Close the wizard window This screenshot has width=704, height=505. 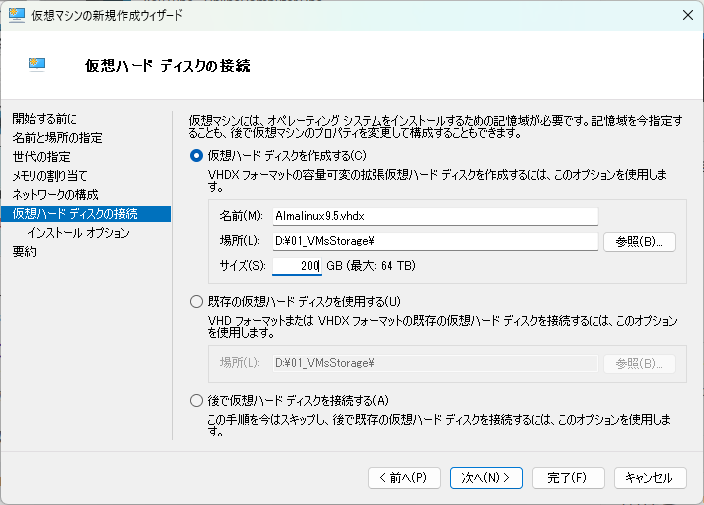686,15
